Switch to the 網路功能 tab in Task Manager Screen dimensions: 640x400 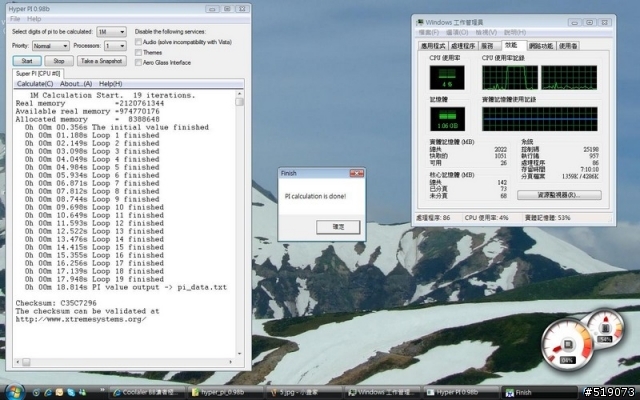coord(541,46)
